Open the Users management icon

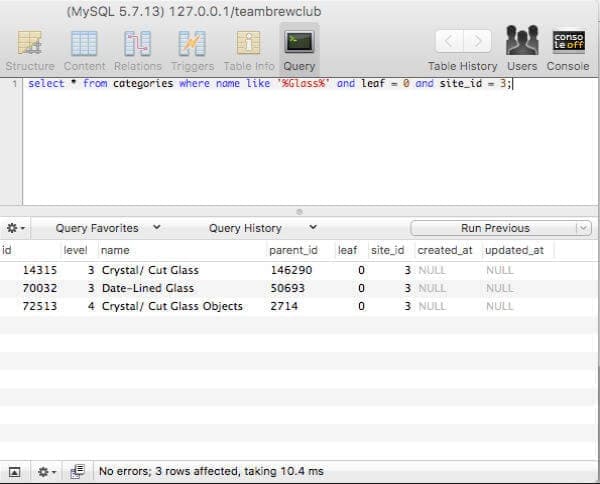coord(522,40)
